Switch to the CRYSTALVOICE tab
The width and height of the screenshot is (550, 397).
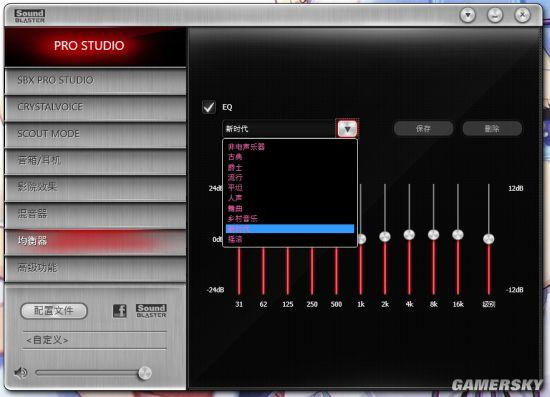[x=95, y=107]
